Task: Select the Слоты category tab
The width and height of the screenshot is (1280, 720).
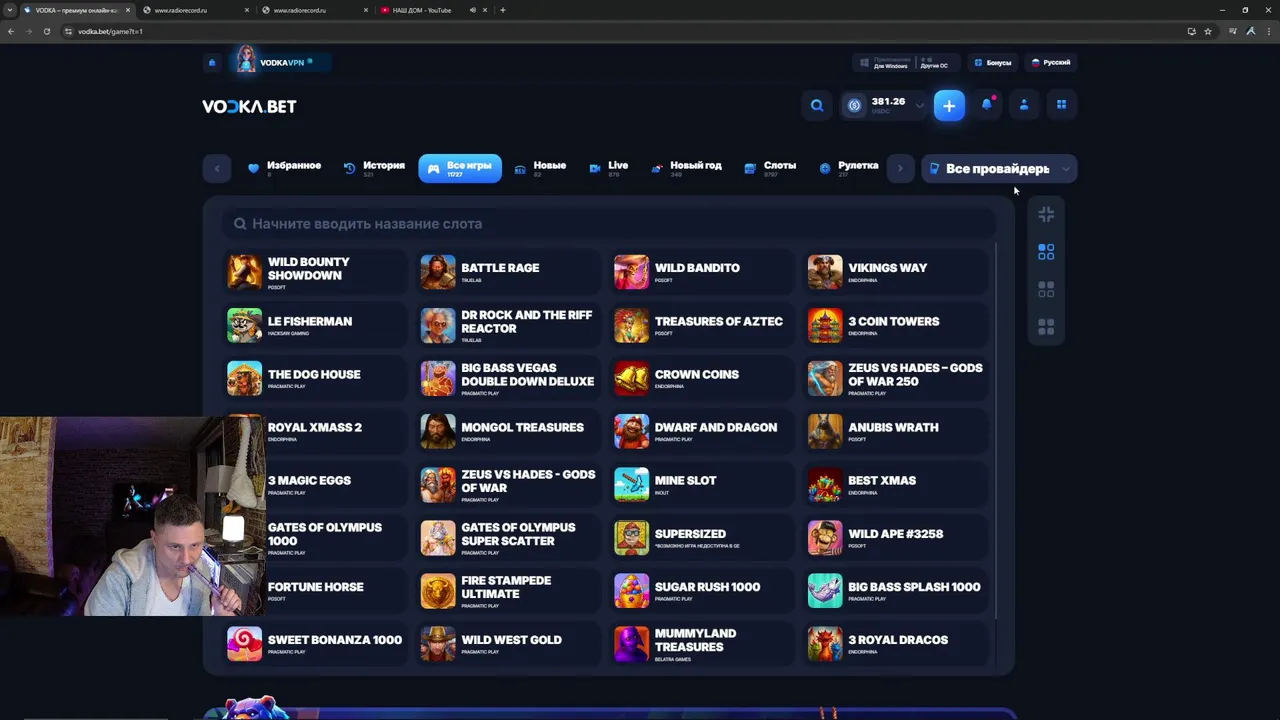Action: tap(770, 168)
